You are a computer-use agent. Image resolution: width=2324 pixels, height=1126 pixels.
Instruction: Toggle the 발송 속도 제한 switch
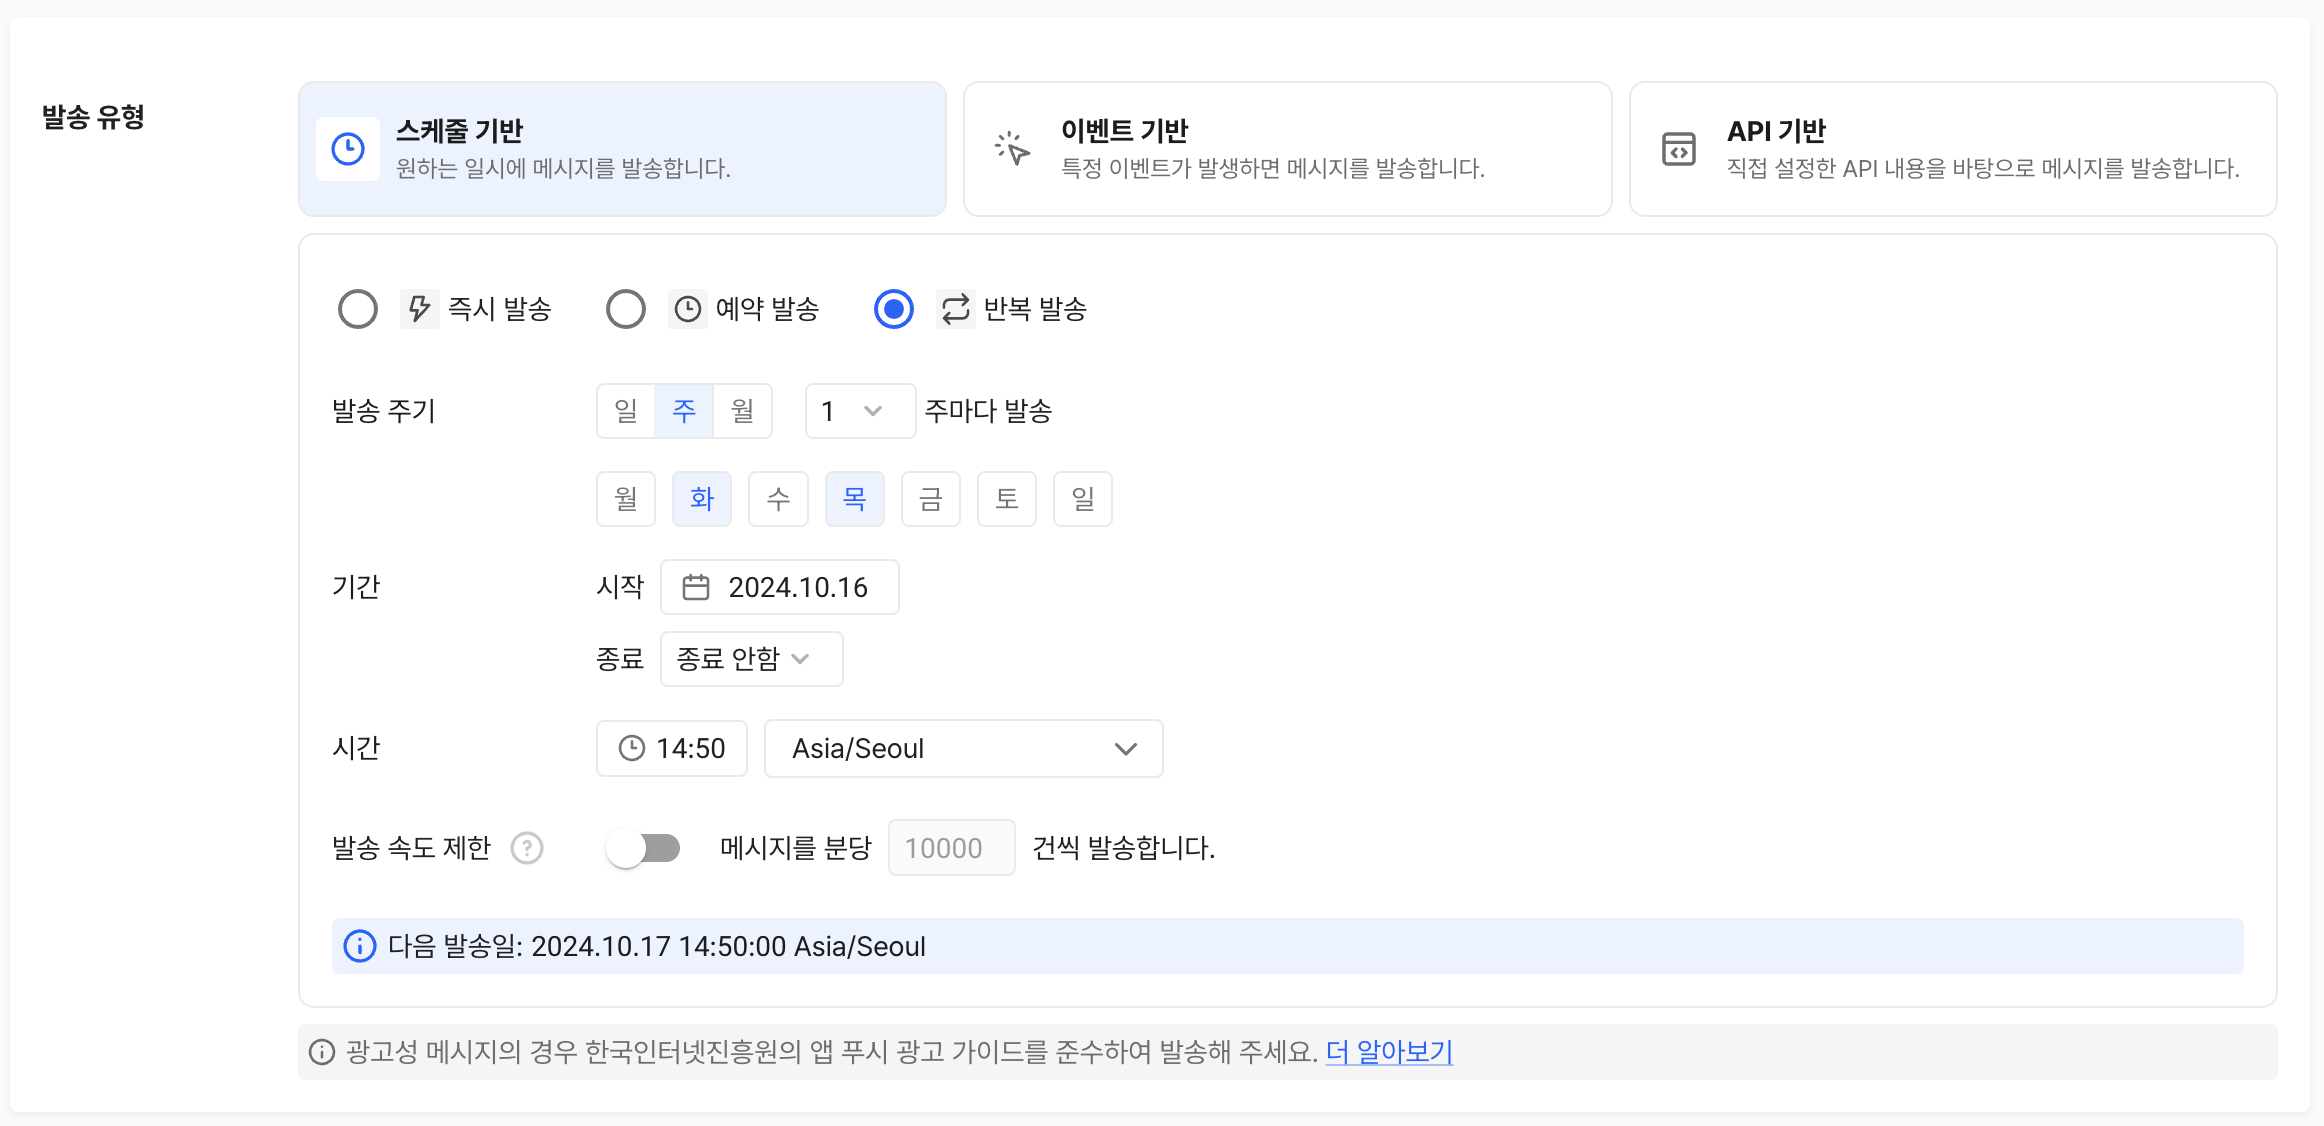643,848
